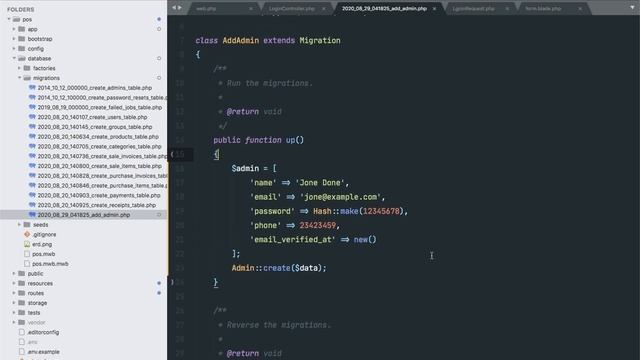This screenshot has width=640, height=360.
Task: Click PHP icon of create_categories_table.php
Action: (32, 147)
